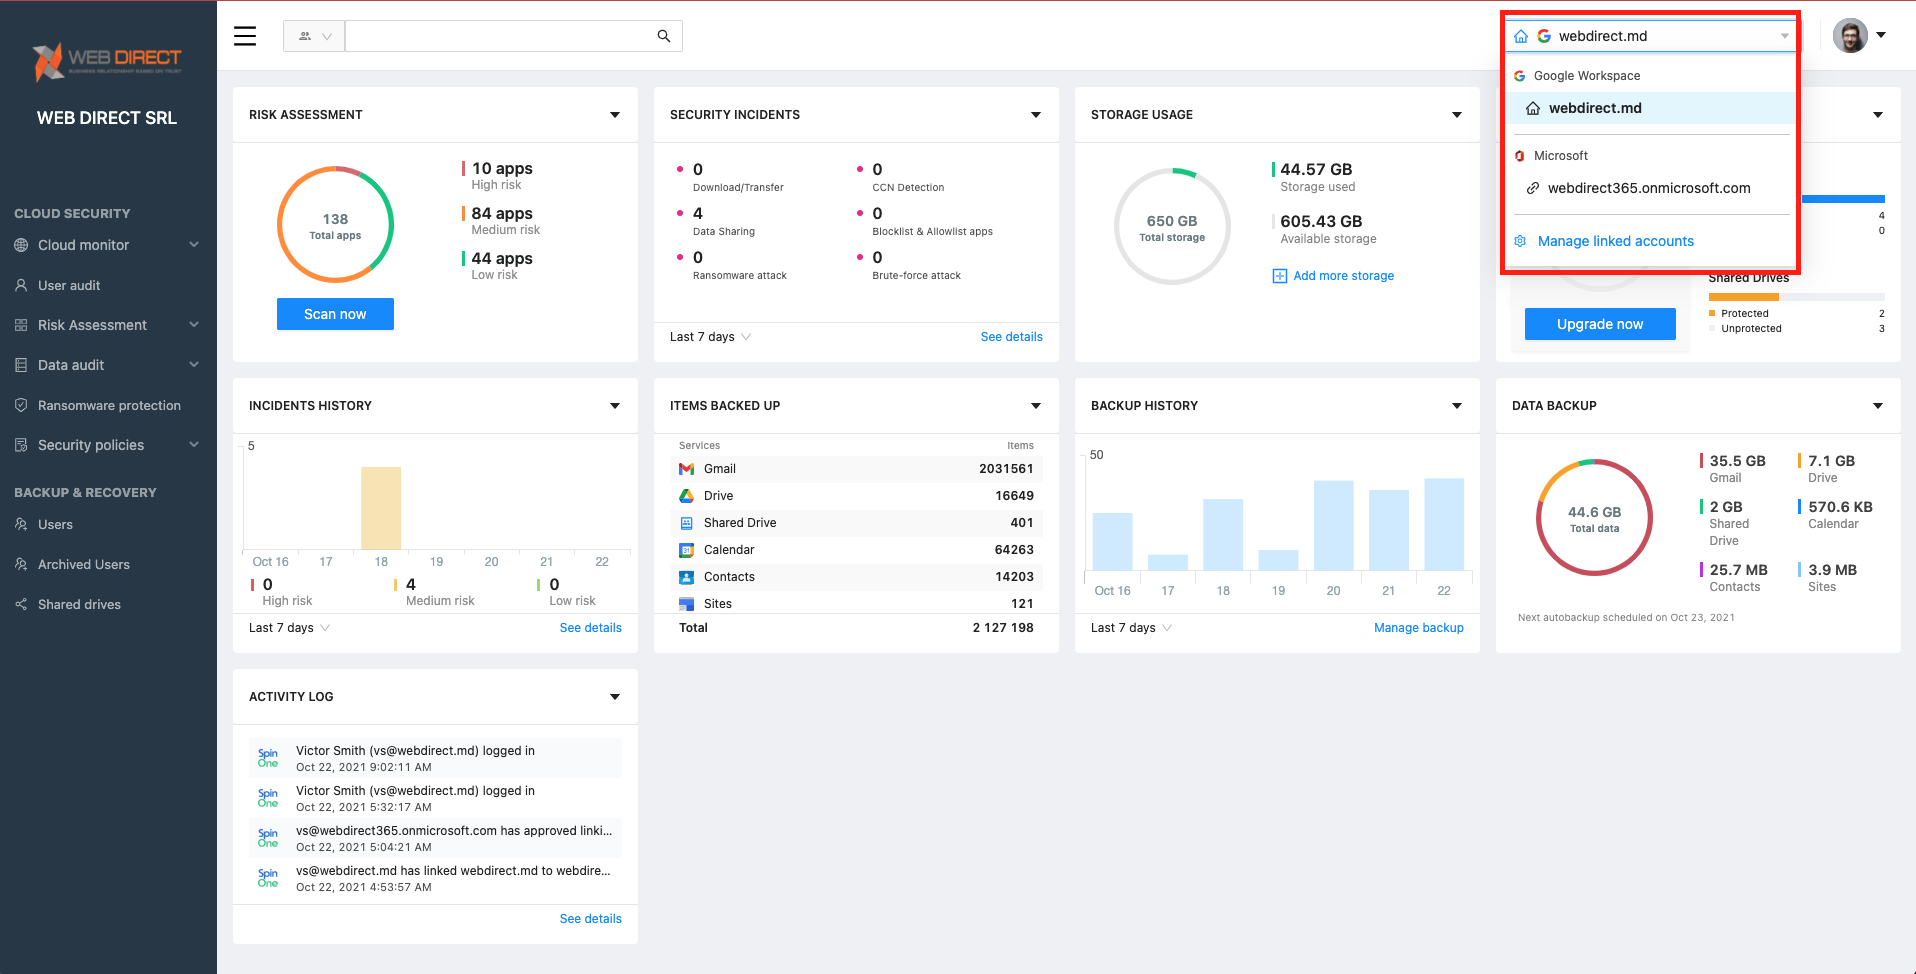1916x974 pixels.
Task: Click the Add more storage plus icon
Action: click(x=1279, y=276)
